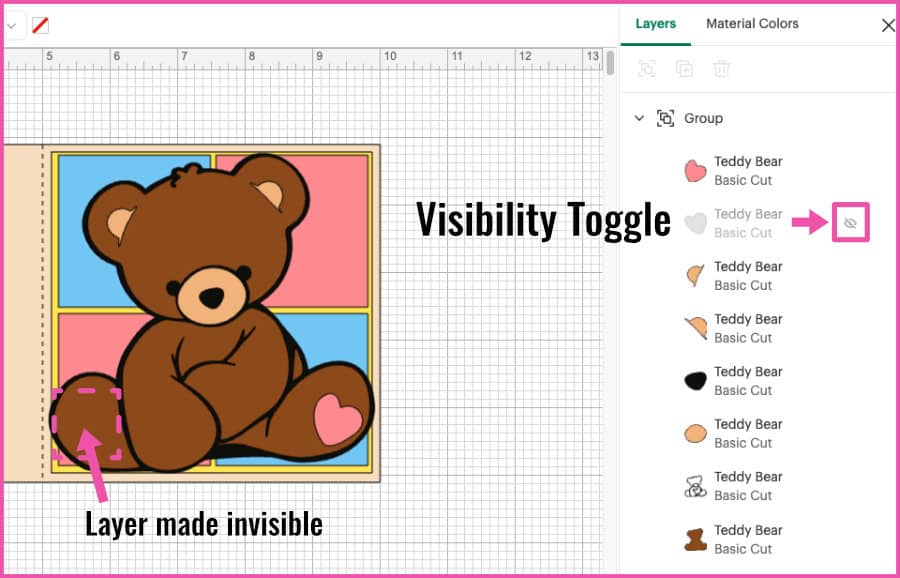Select the pink heart Teddy Bear layer
This screenshot has height=578, width=900.
[x=758, y=170]
